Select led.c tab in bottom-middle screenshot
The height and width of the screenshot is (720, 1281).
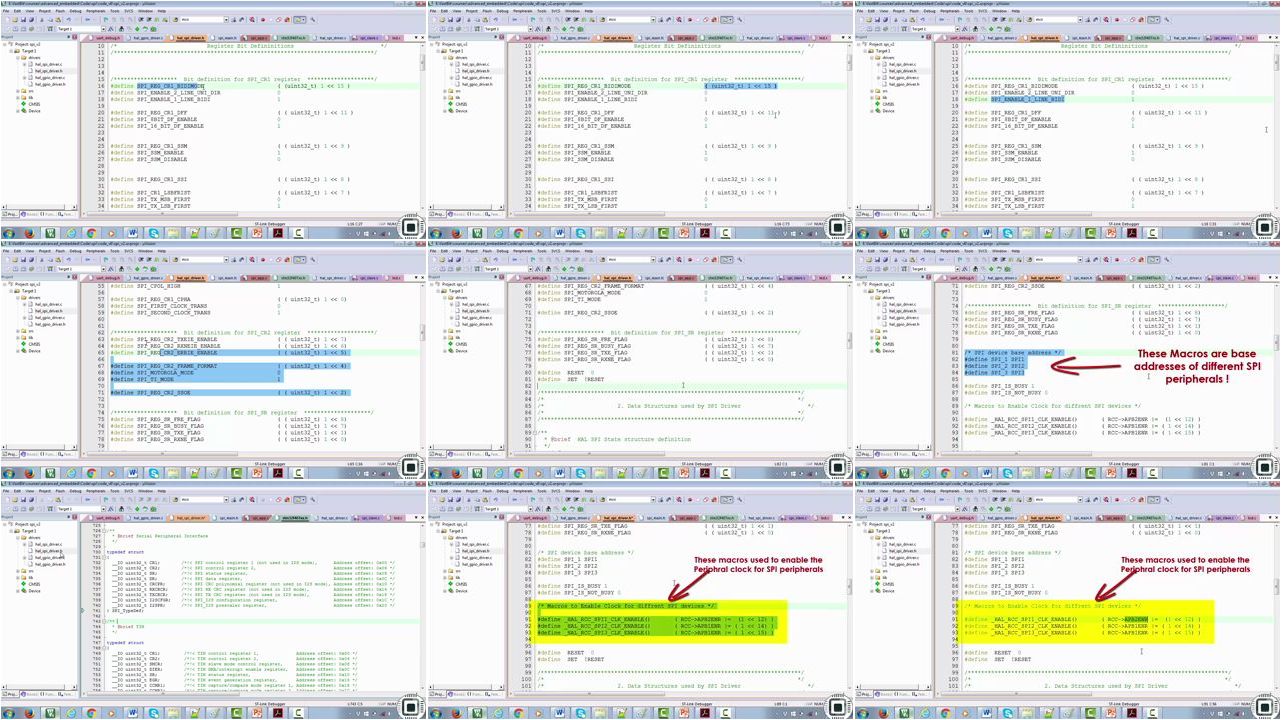823,518
